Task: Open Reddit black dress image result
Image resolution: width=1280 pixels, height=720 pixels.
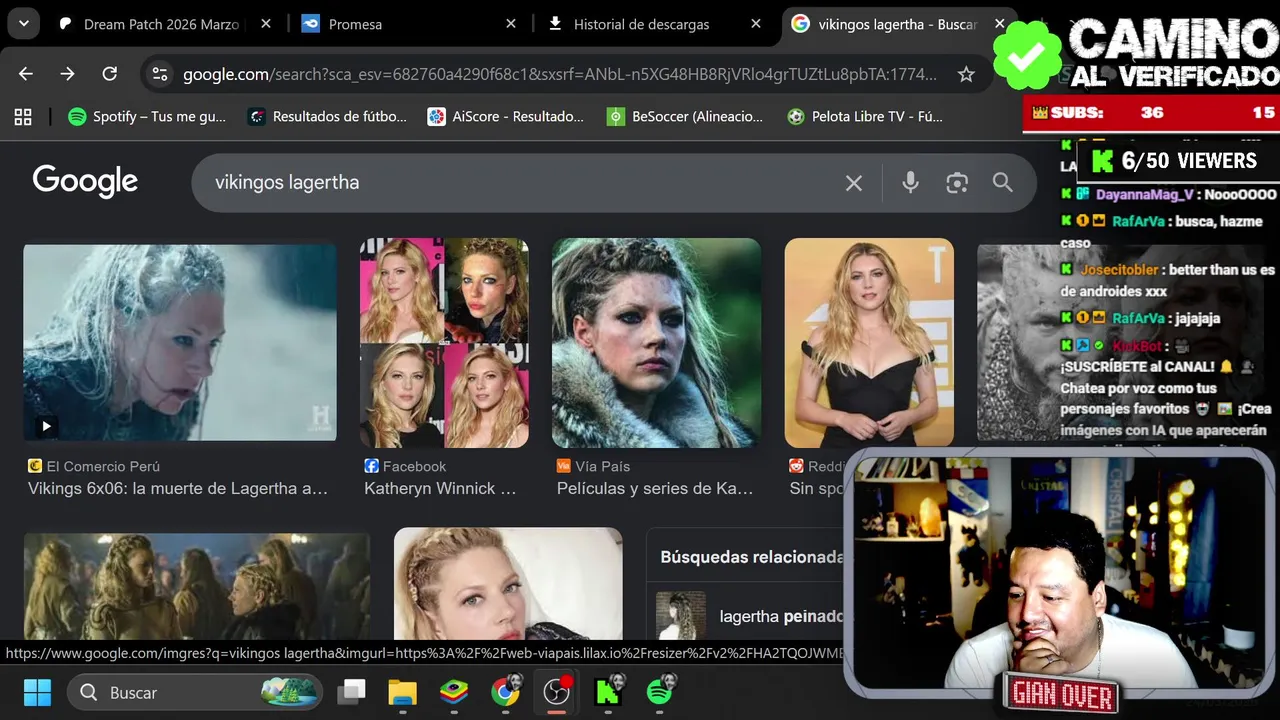Action: pos(869,343)
